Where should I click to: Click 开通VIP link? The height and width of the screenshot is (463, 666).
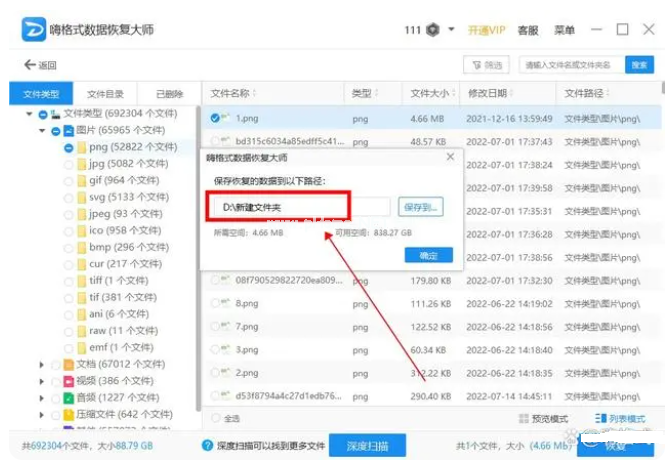click(x=486, y=30)
